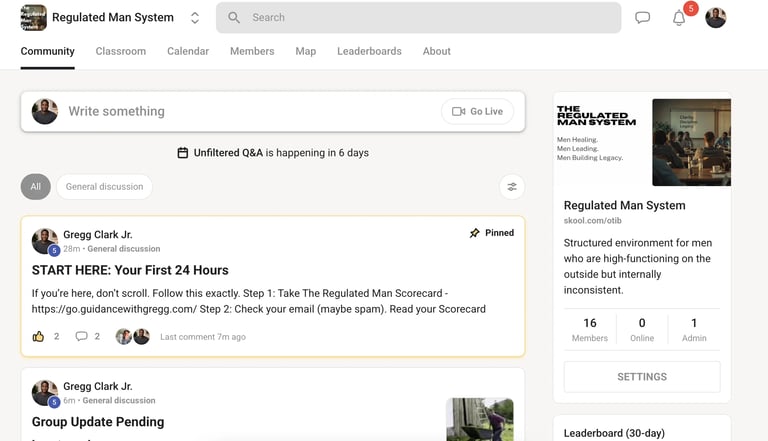Open the About tab
This screenshot has width=768, height=441.
(x=436, y=51)
